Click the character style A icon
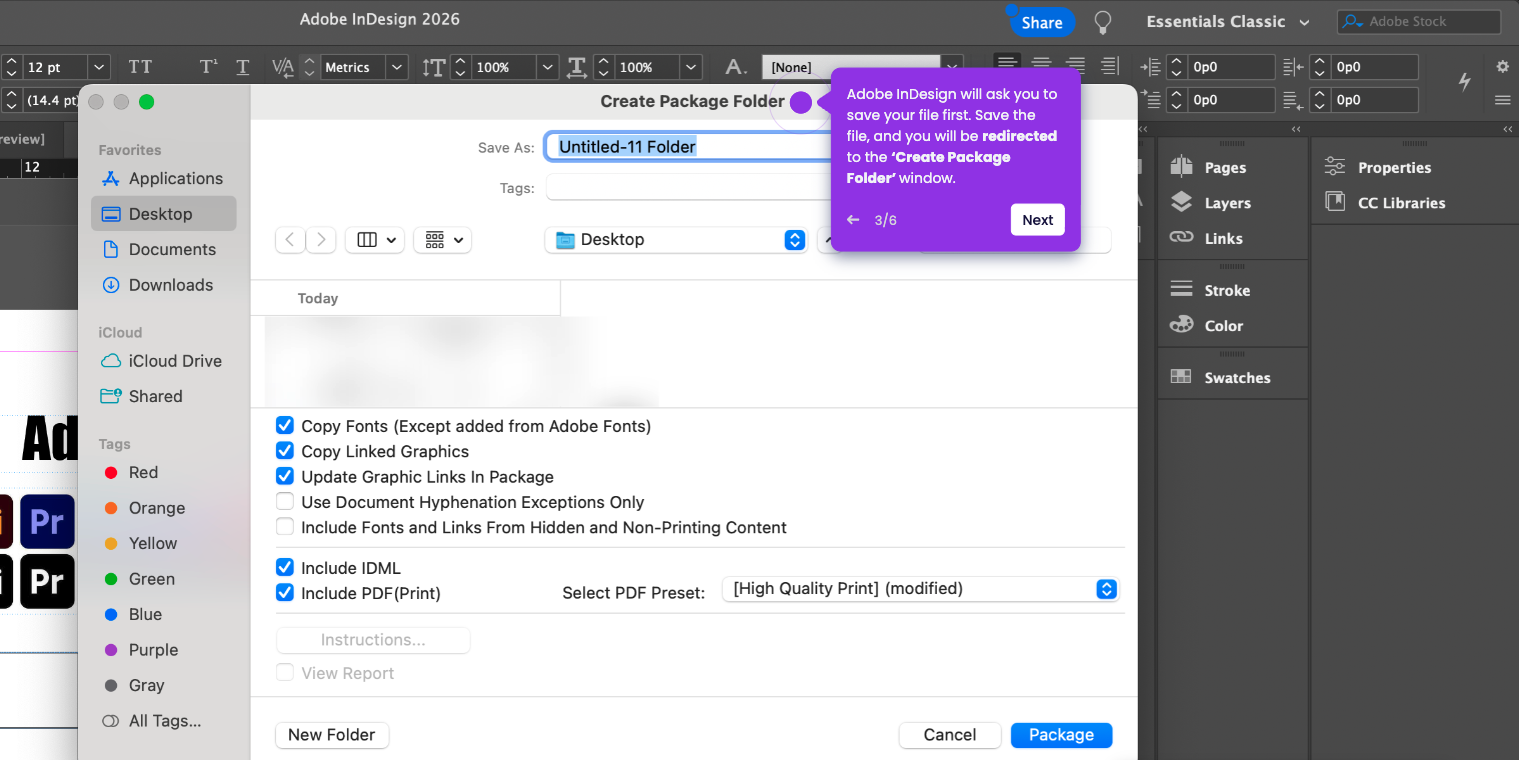This screenshot has width=1519, height=760. pos(736,67)
